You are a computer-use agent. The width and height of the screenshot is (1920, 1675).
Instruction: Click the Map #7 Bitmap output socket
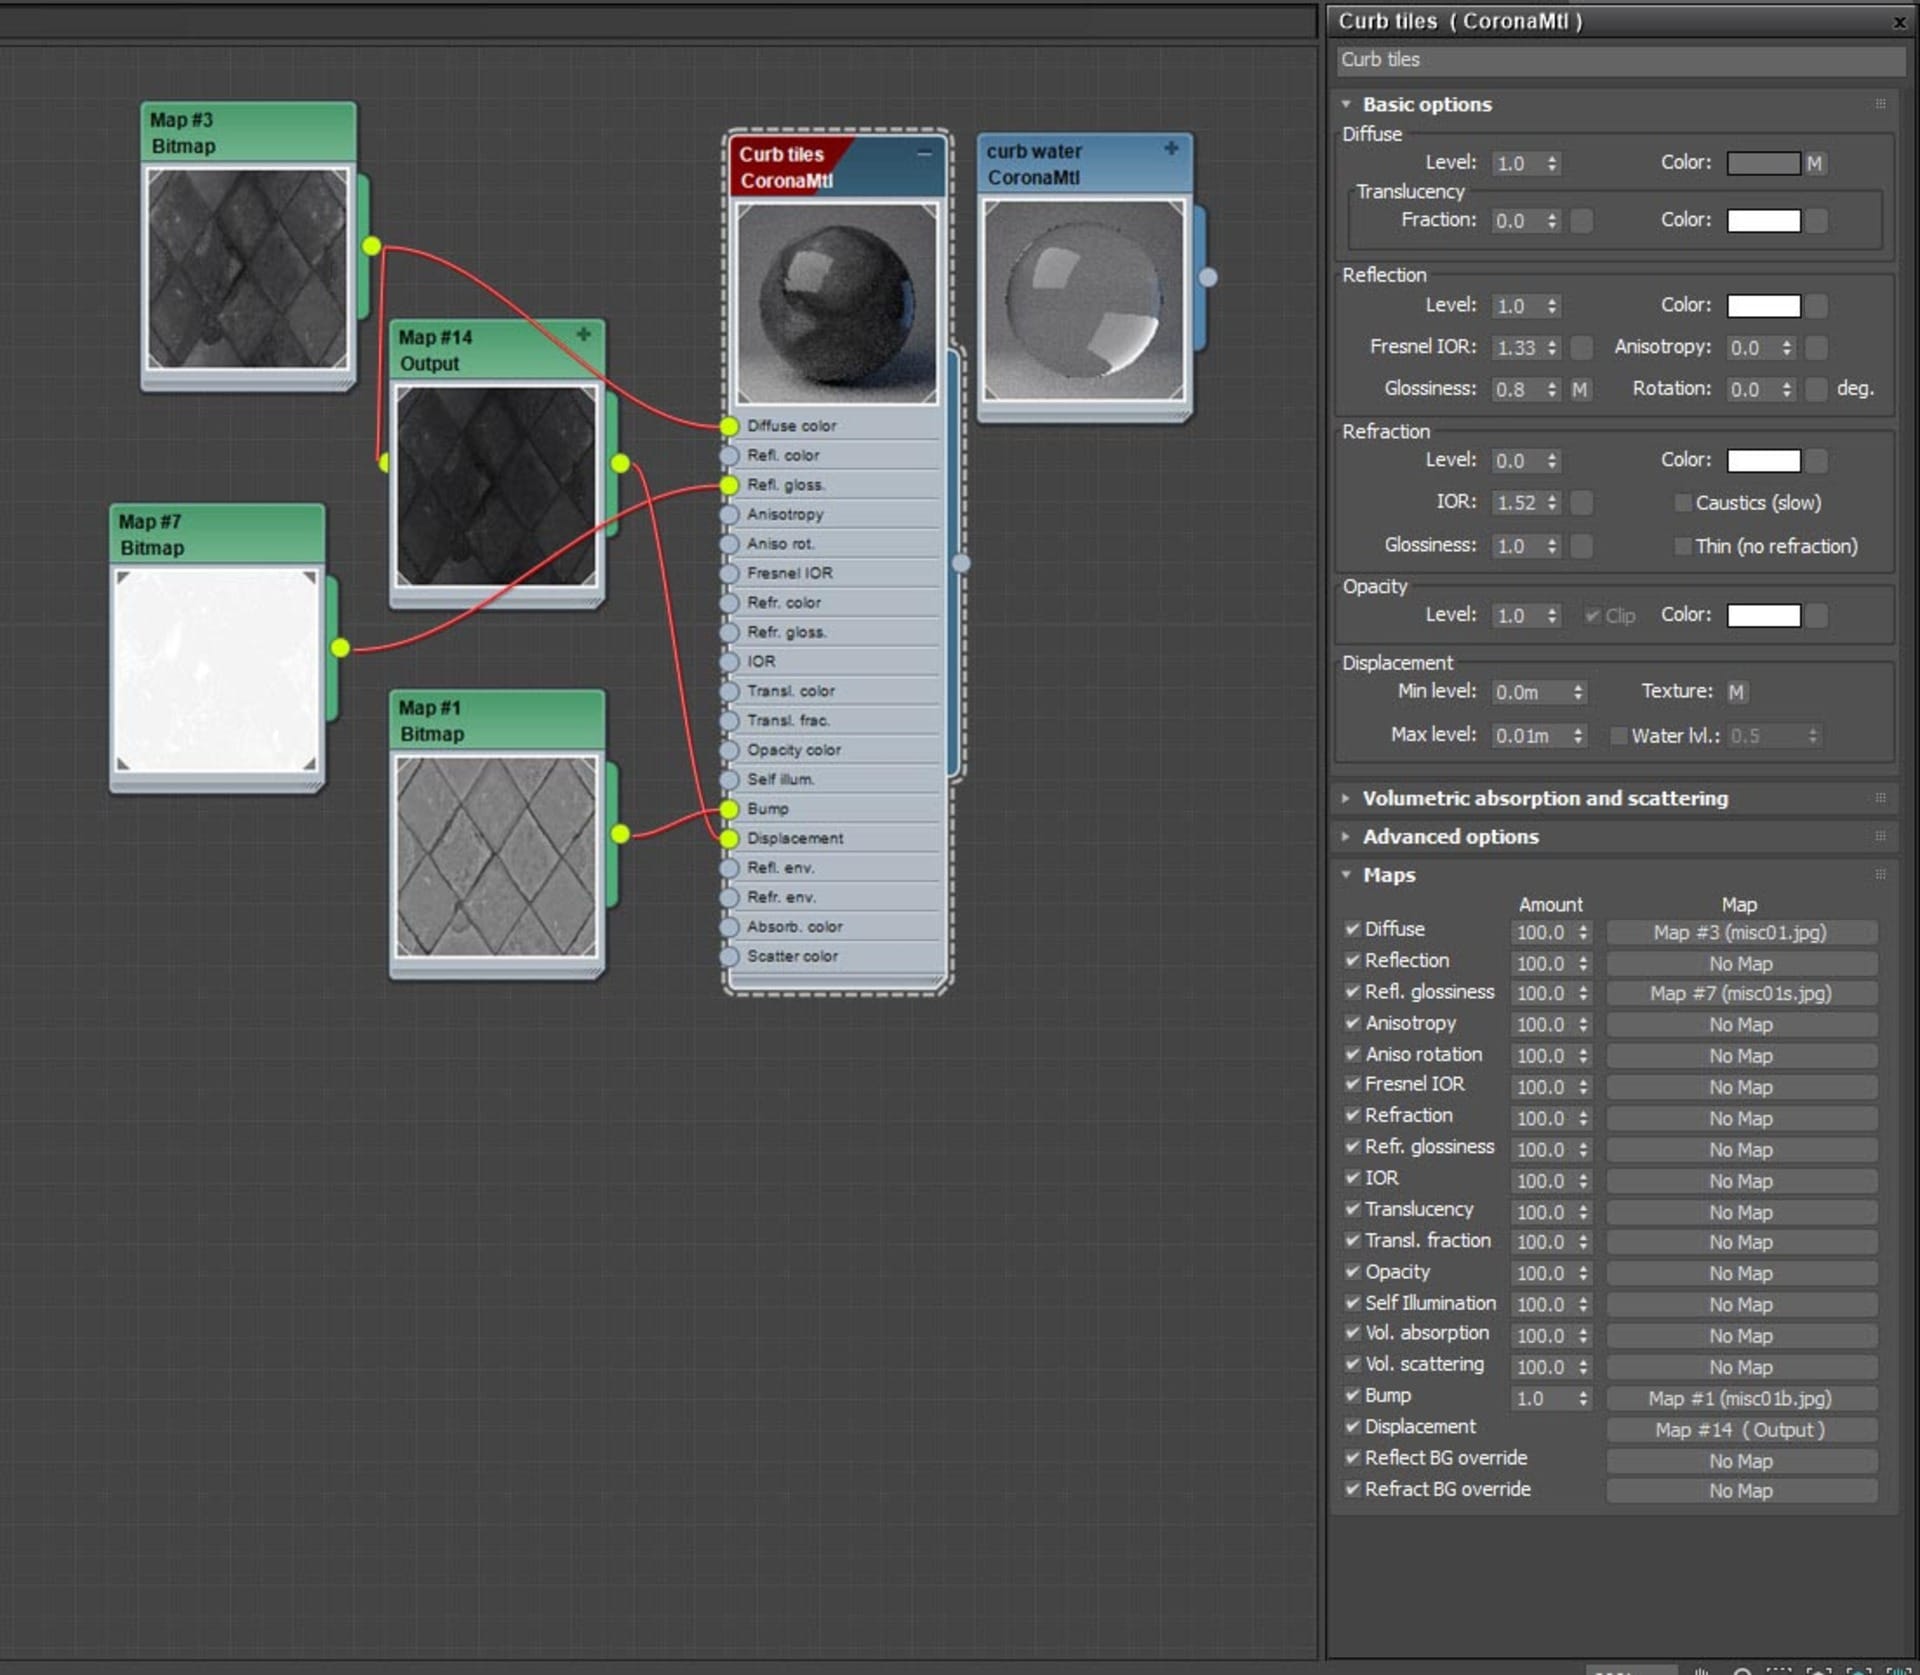coord(341,648)
